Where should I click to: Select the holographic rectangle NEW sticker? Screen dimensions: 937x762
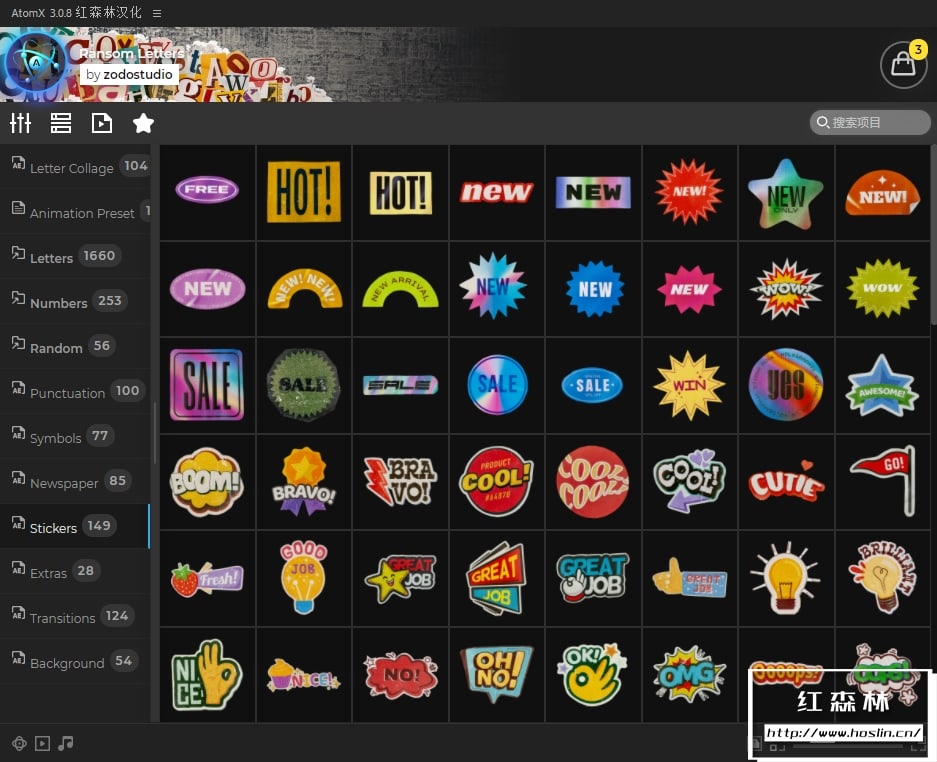(x=593, y=192)
